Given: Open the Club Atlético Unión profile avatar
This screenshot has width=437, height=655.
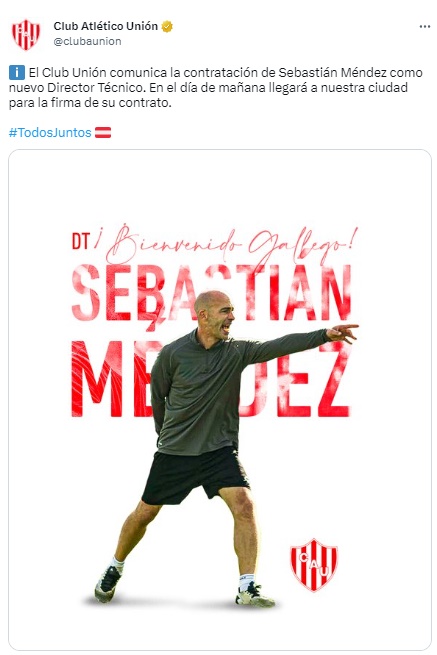Looking at the screenshot, I should click(x=26, y=34).
